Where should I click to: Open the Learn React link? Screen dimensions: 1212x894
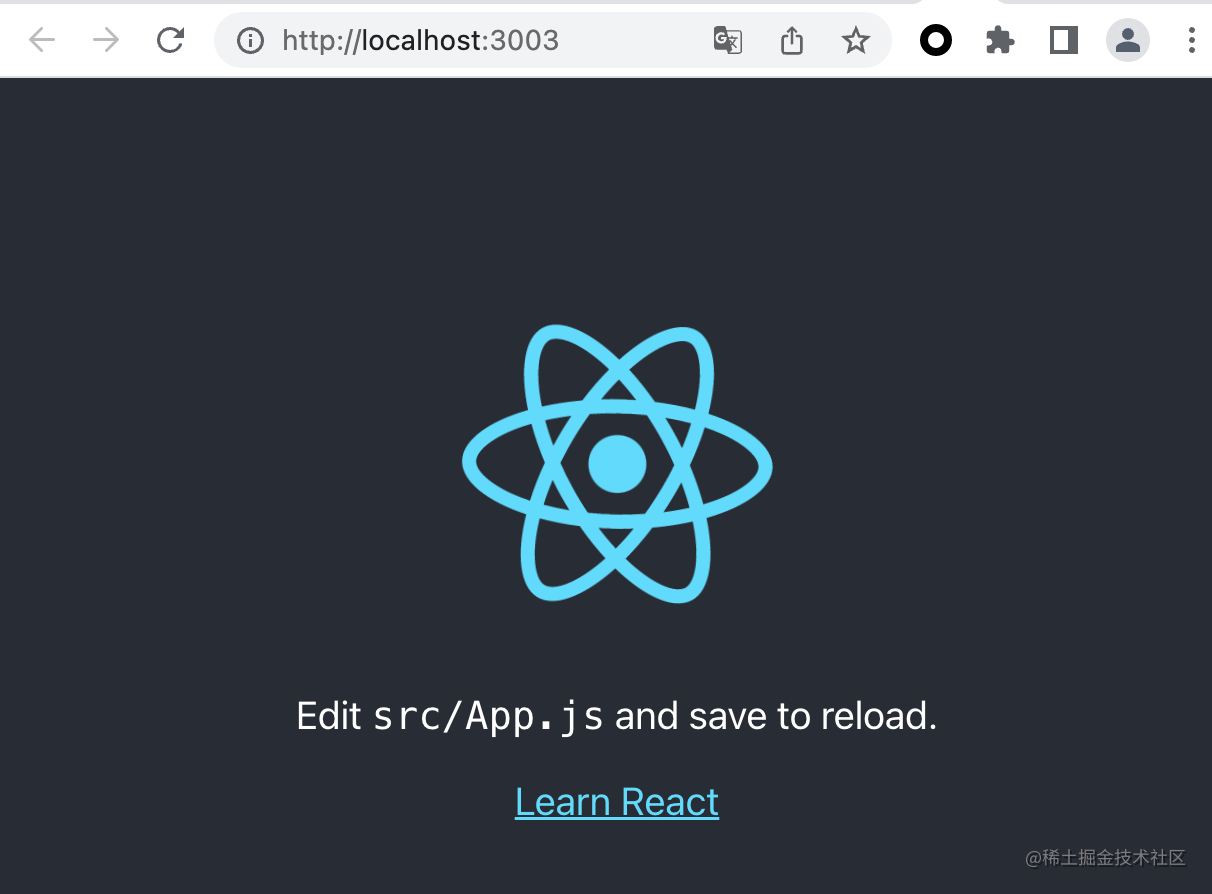click(x=617, y=802)
